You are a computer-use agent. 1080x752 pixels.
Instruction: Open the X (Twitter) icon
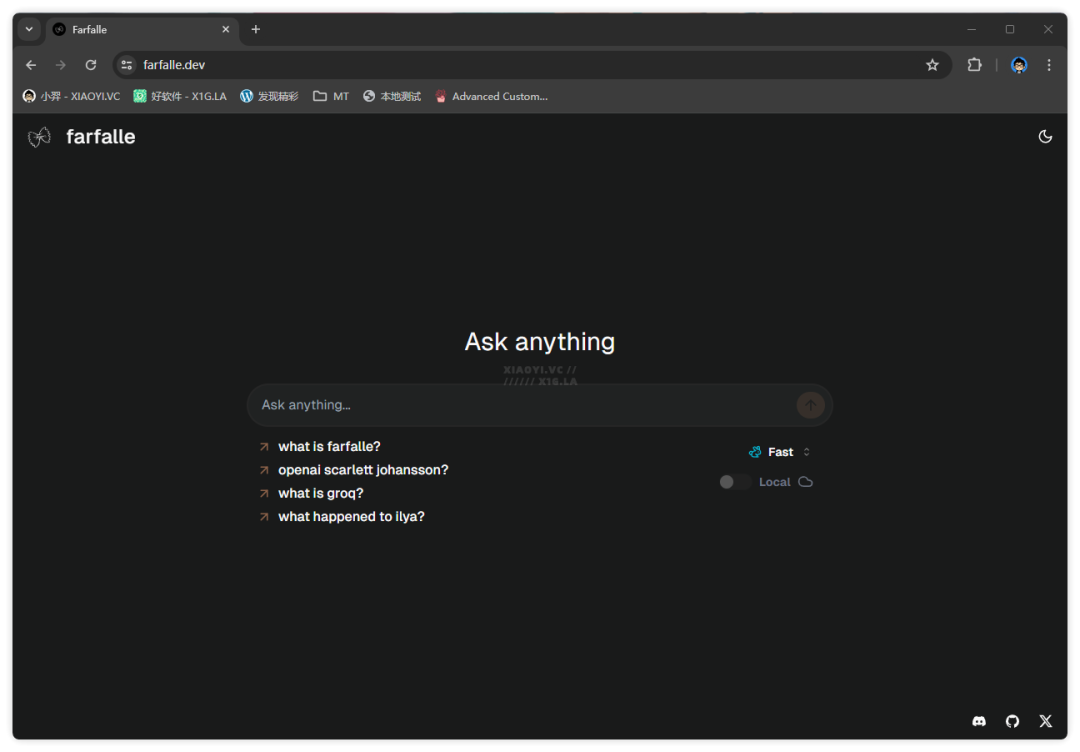coord(1045,721)
